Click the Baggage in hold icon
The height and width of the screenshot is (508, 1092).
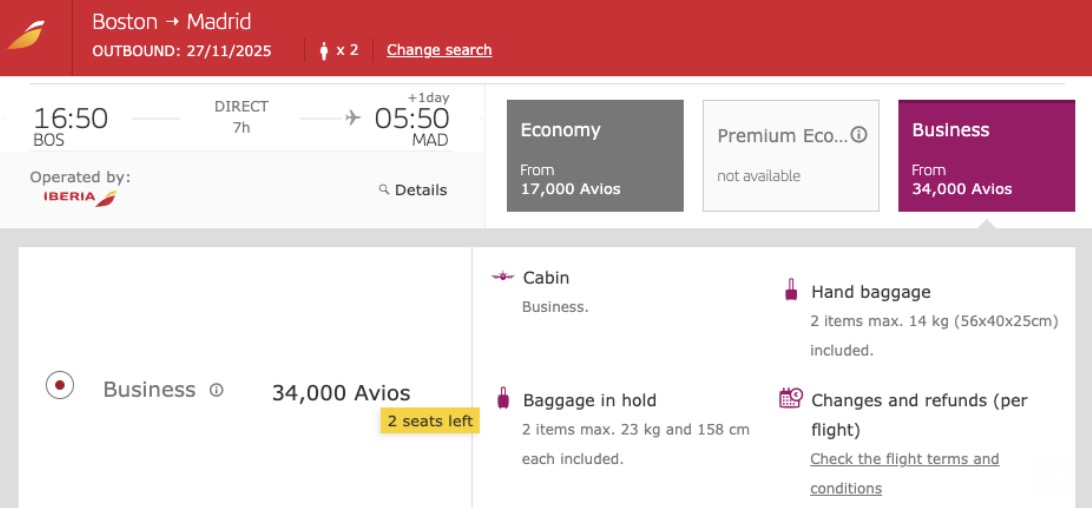pos(503,399)
